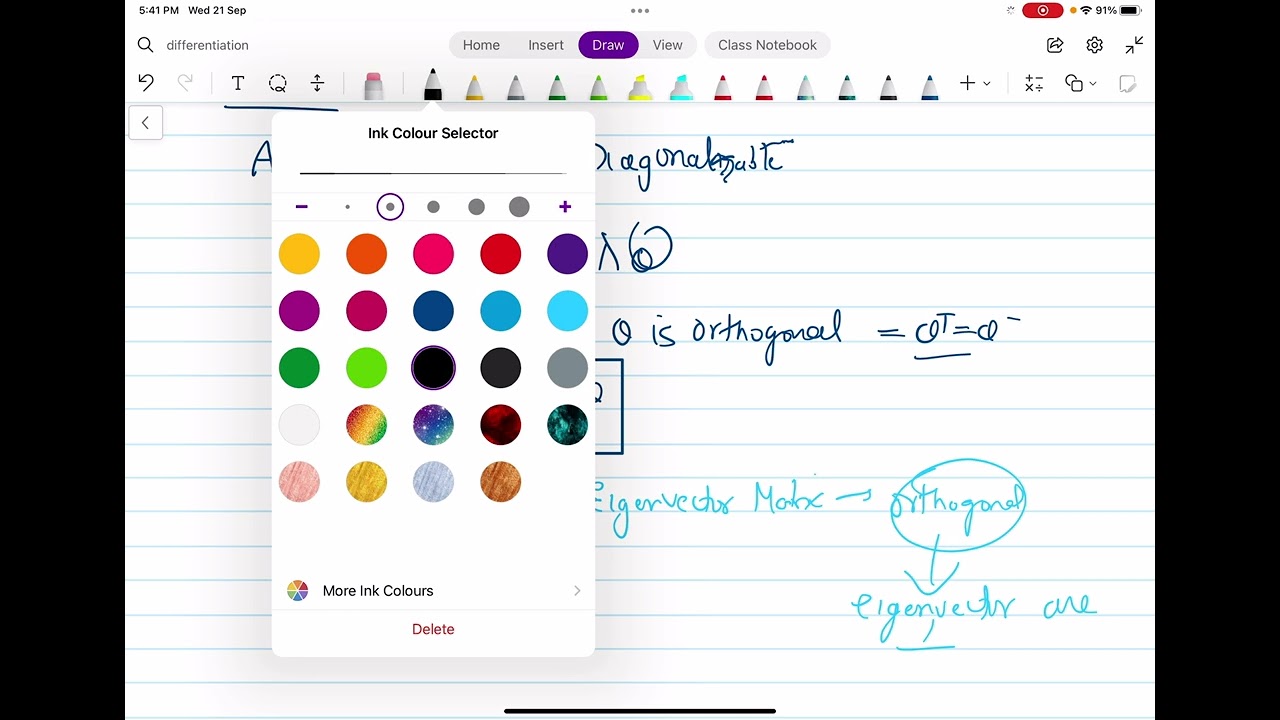The image size is (1280, 720).
Task: Switch to the View tab
Action: (x=668, y=45)
